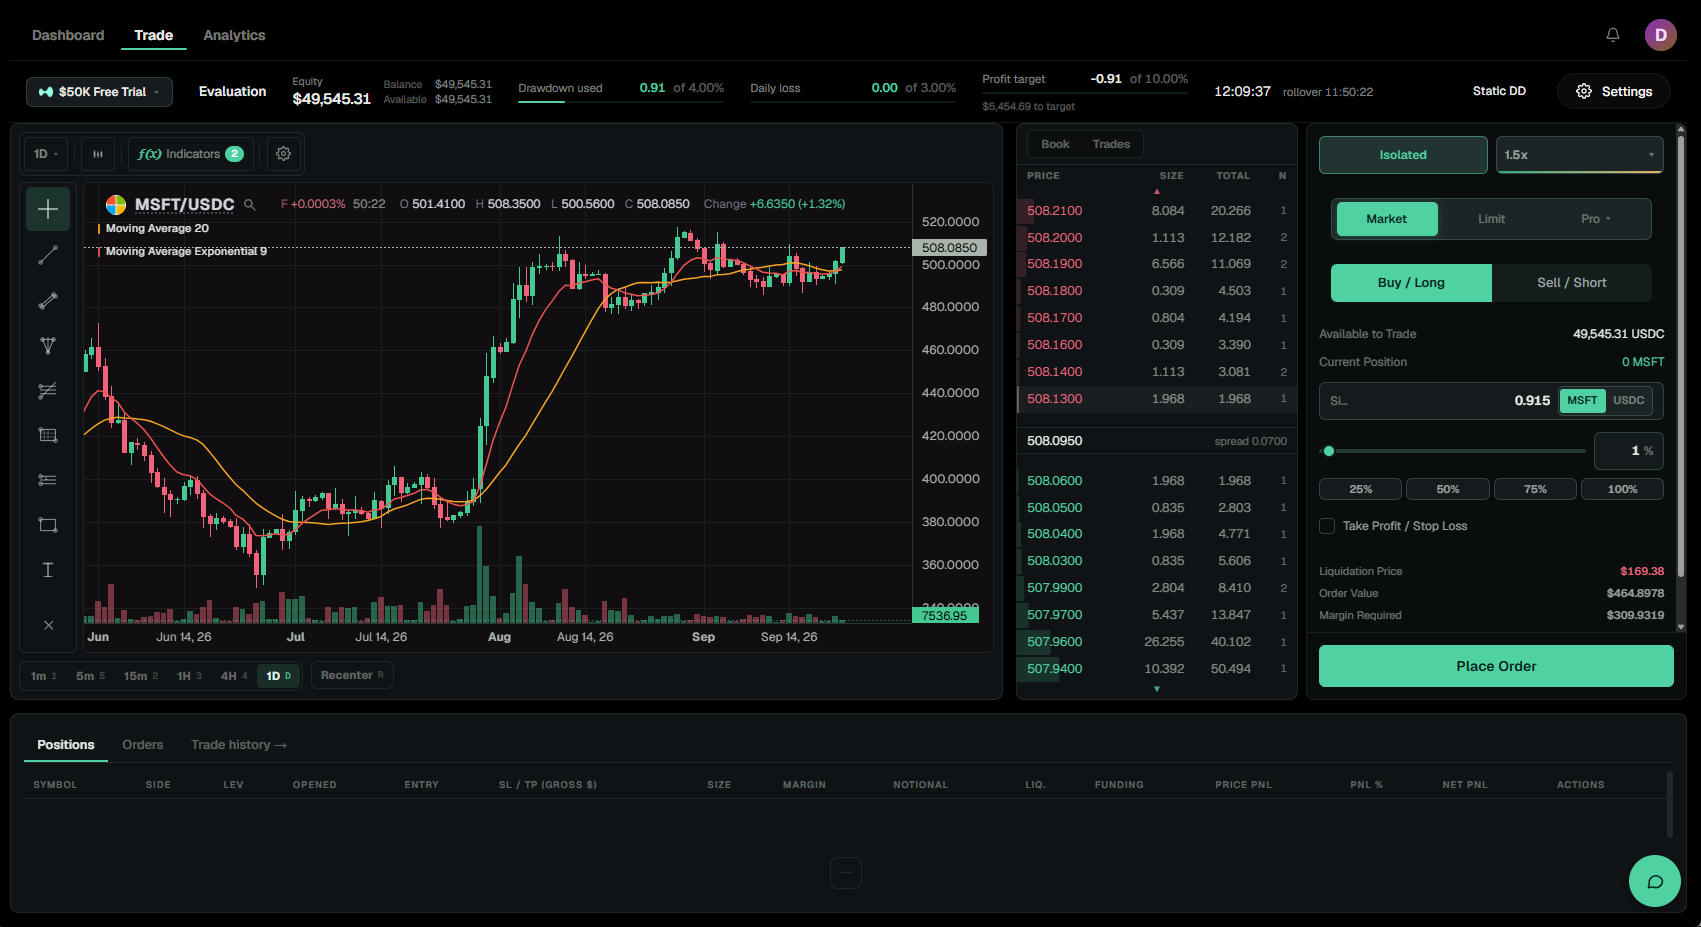
Task: Open the 1D interval dropdown
Action: point(46,154)
